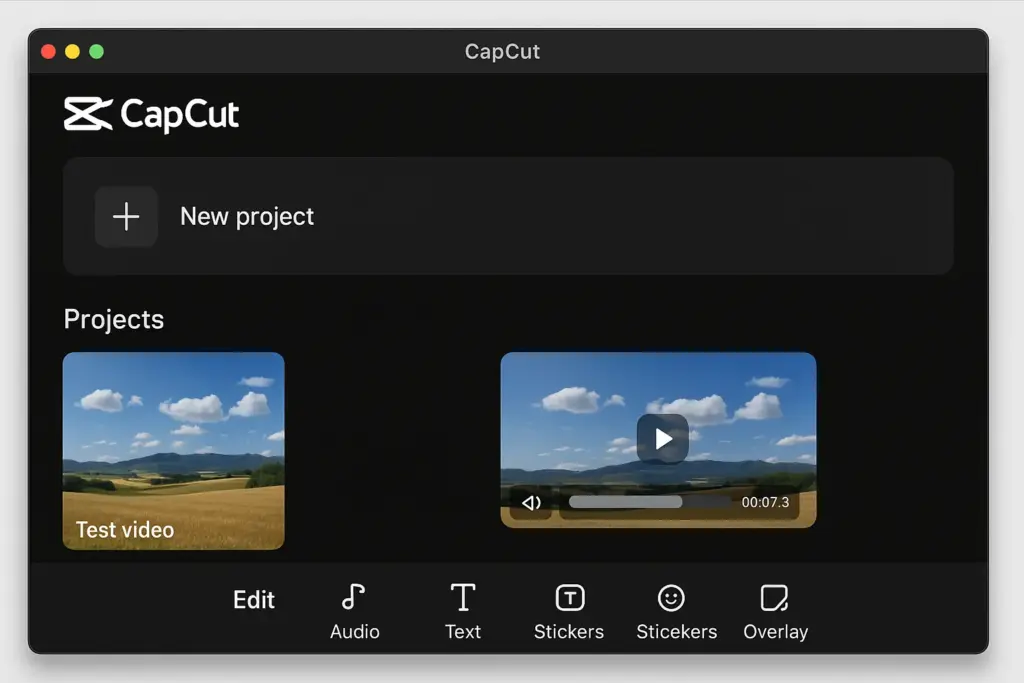Open the Audio tool music note icon

pyautogui.click(x=353, y=597)
